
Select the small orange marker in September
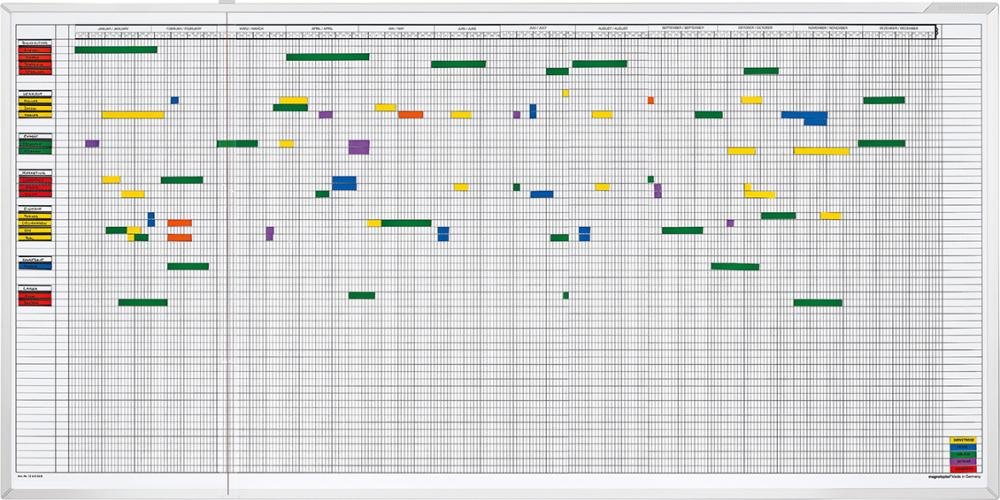point(650,100)
